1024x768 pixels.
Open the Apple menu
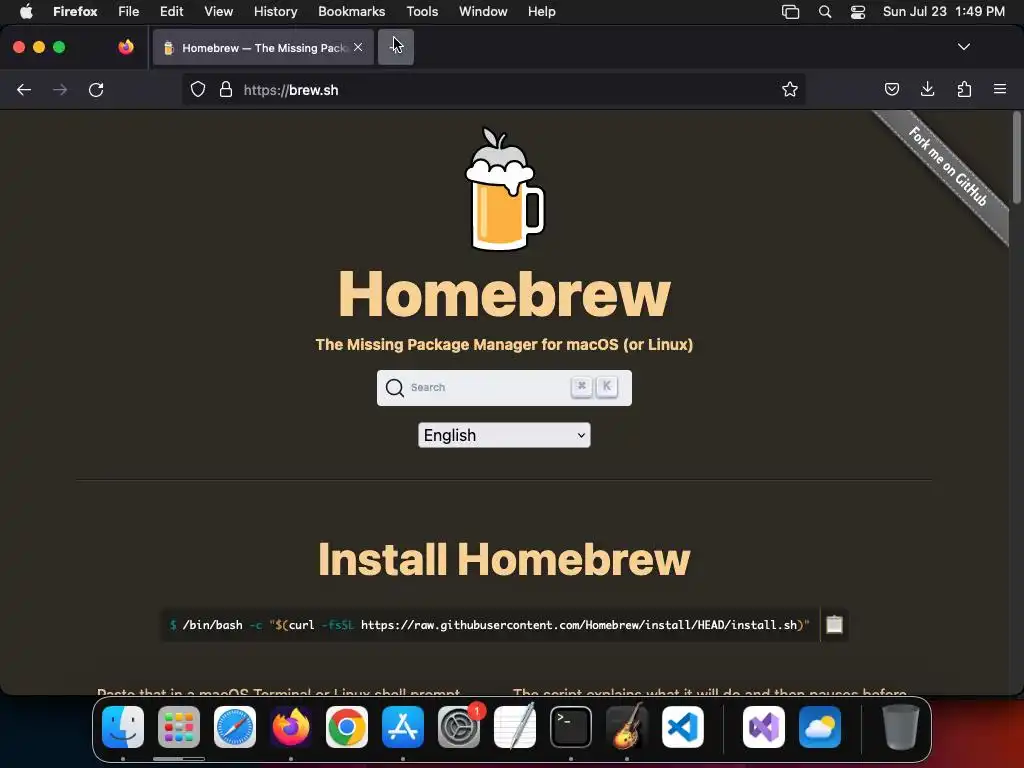[26, 11]
